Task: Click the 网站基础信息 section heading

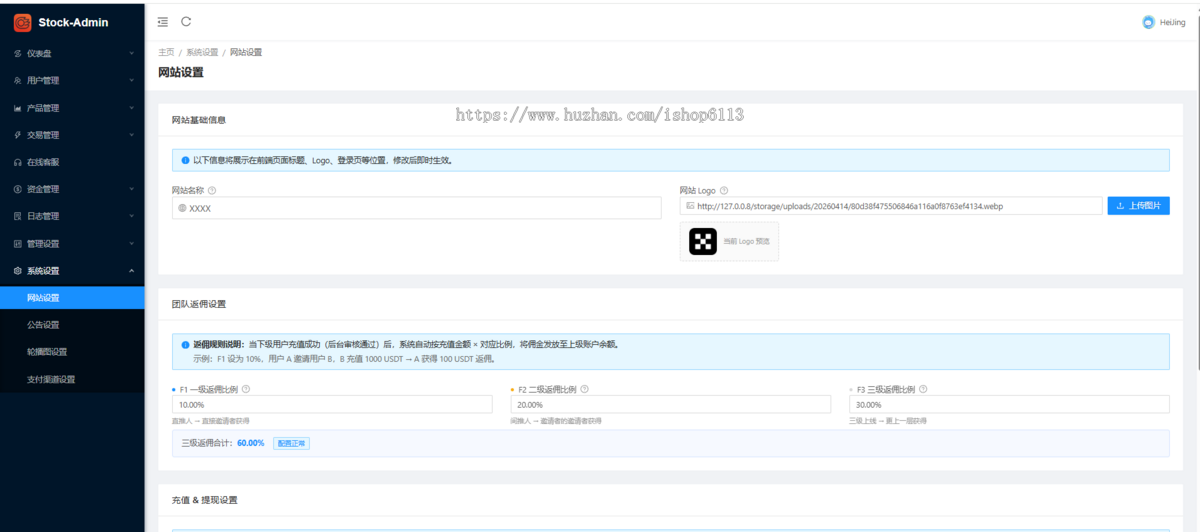Action: [198, 120]
